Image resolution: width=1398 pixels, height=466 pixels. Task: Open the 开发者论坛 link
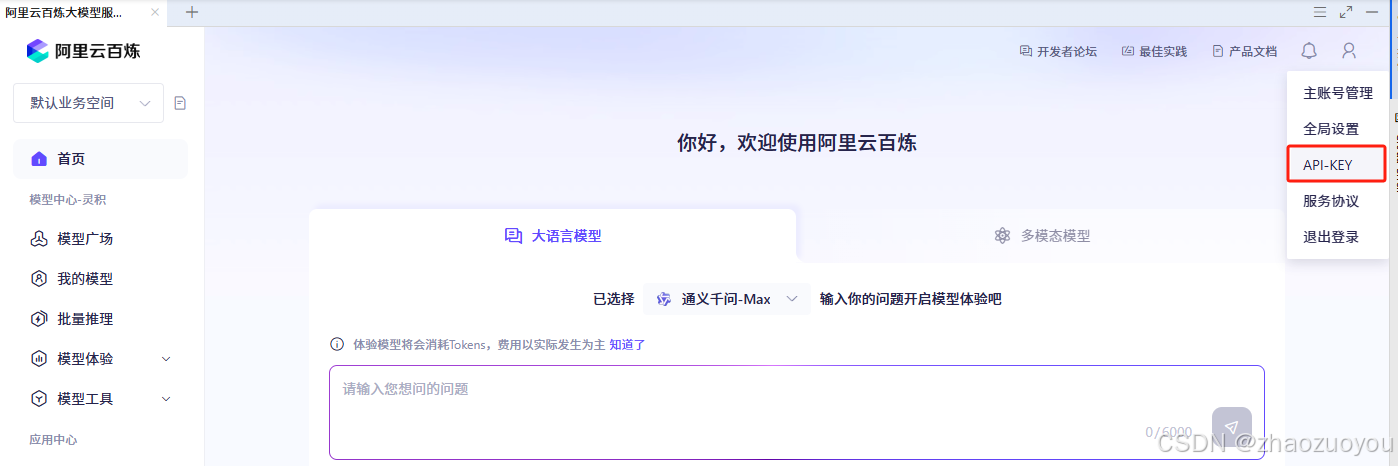[1067, 51]
